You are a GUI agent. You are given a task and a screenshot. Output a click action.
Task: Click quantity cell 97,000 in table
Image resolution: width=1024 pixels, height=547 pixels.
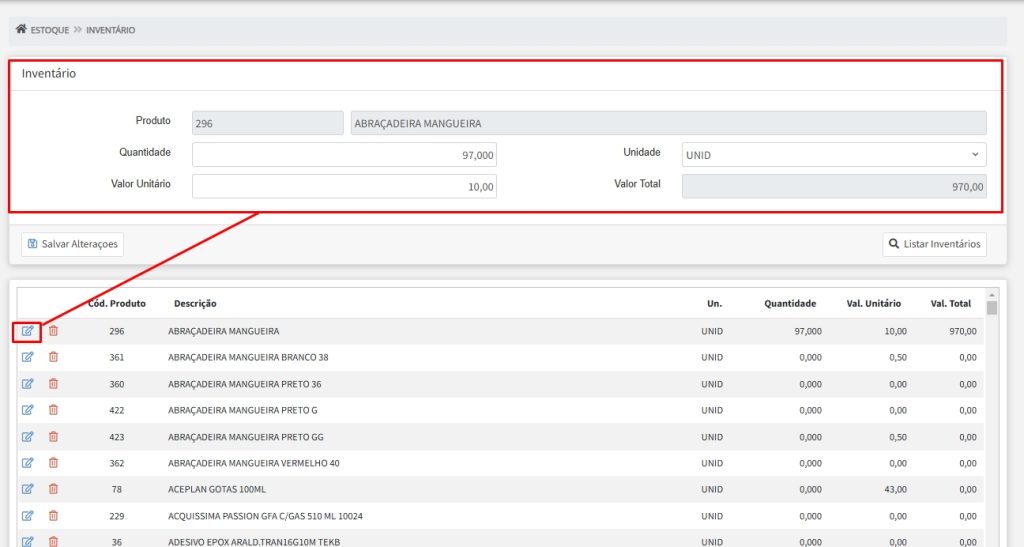(808, 331)
